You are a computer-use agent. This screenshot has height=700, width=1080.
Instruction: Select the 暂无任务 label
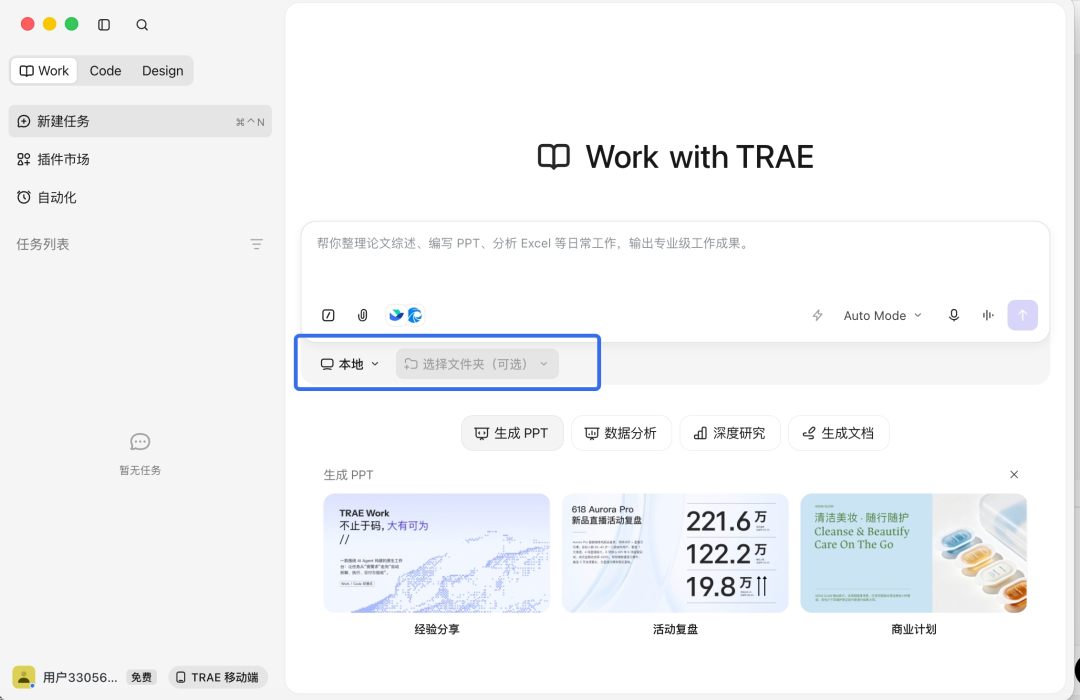140,470
